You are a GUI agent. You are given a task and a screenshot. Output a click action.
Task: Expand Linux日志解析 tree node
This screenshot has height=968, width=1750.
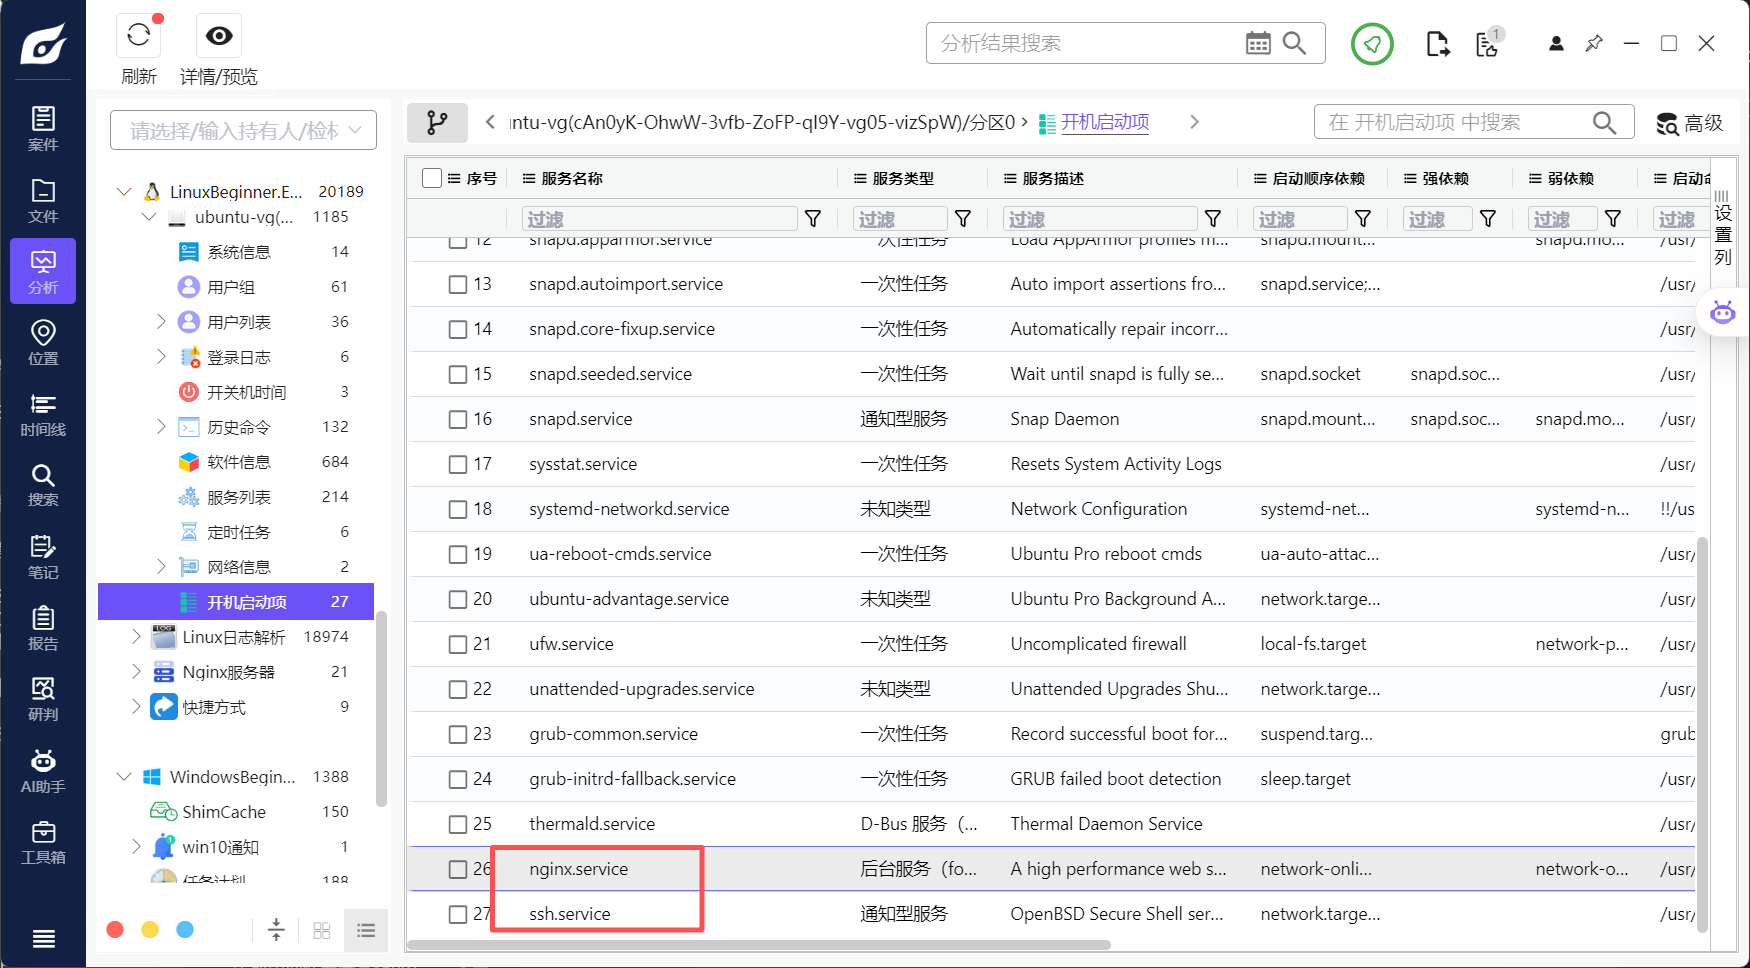click(x=136, y=636)
